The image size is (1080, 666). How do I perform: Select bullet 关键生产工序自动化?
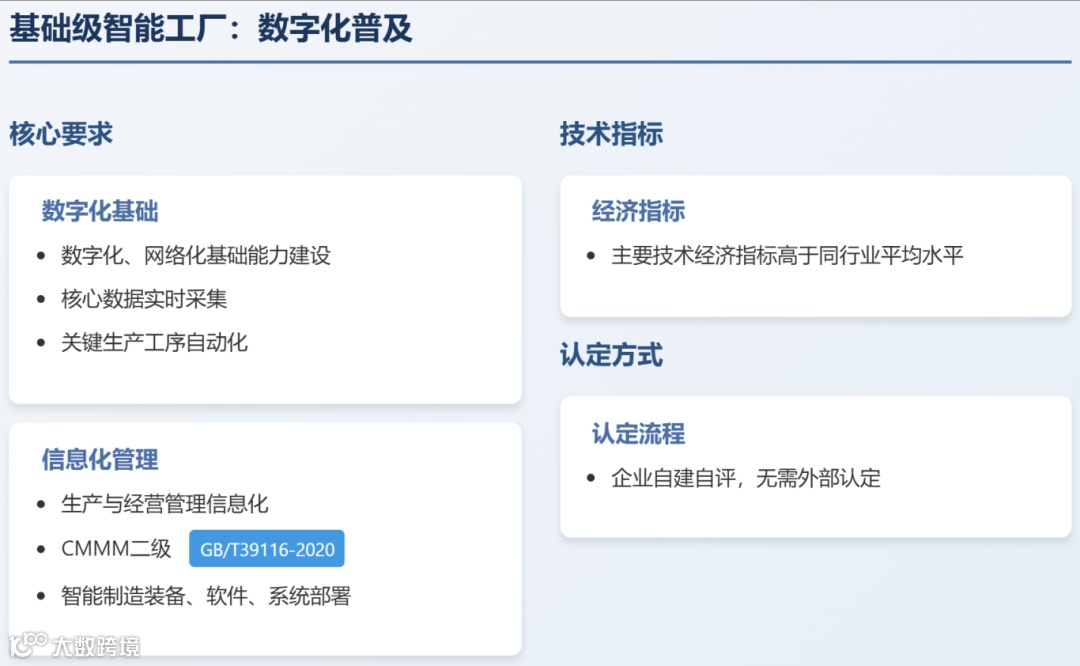pyautogui.click(x=154, y=342)
